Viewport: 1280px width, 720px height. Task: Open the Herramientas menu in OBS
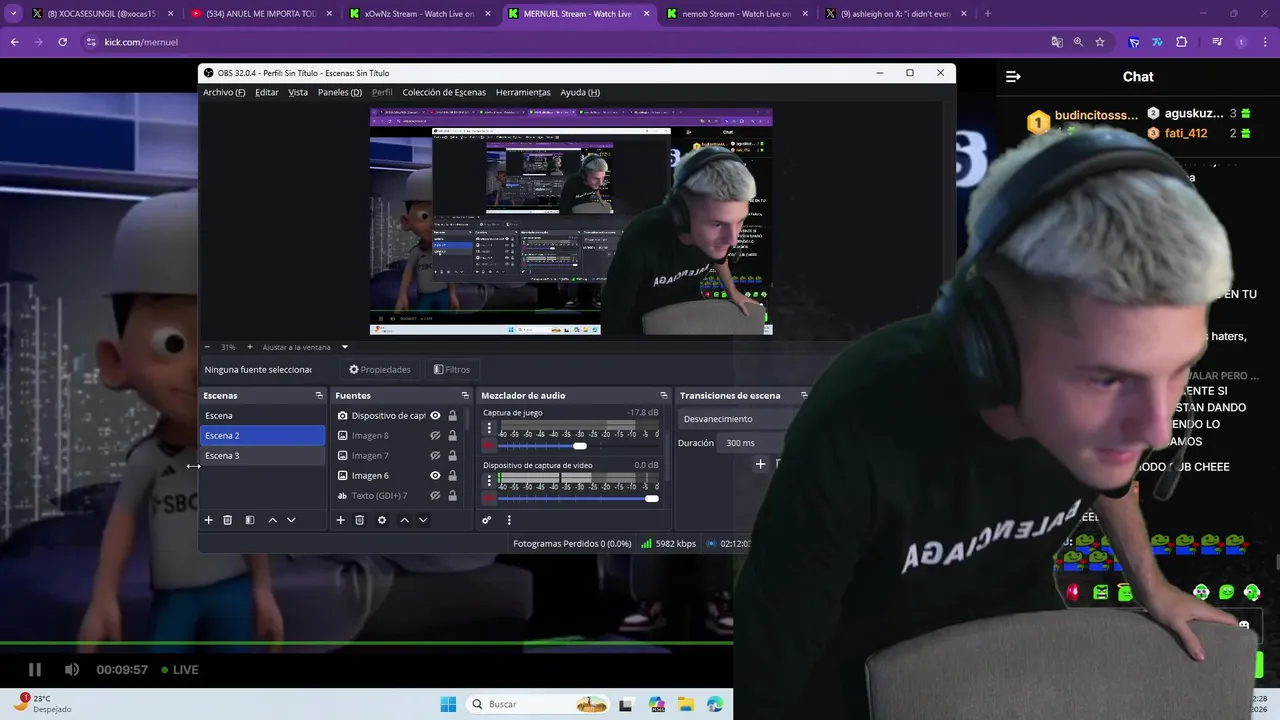coord(523,92)
